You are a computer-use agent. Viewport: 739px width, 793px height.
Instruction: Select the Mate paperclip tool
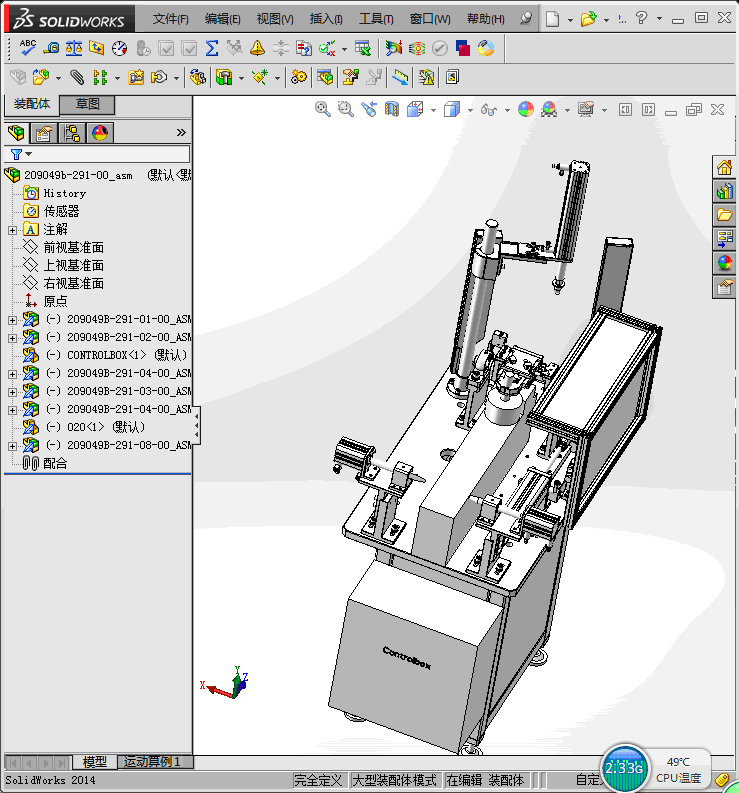(77, 77)
